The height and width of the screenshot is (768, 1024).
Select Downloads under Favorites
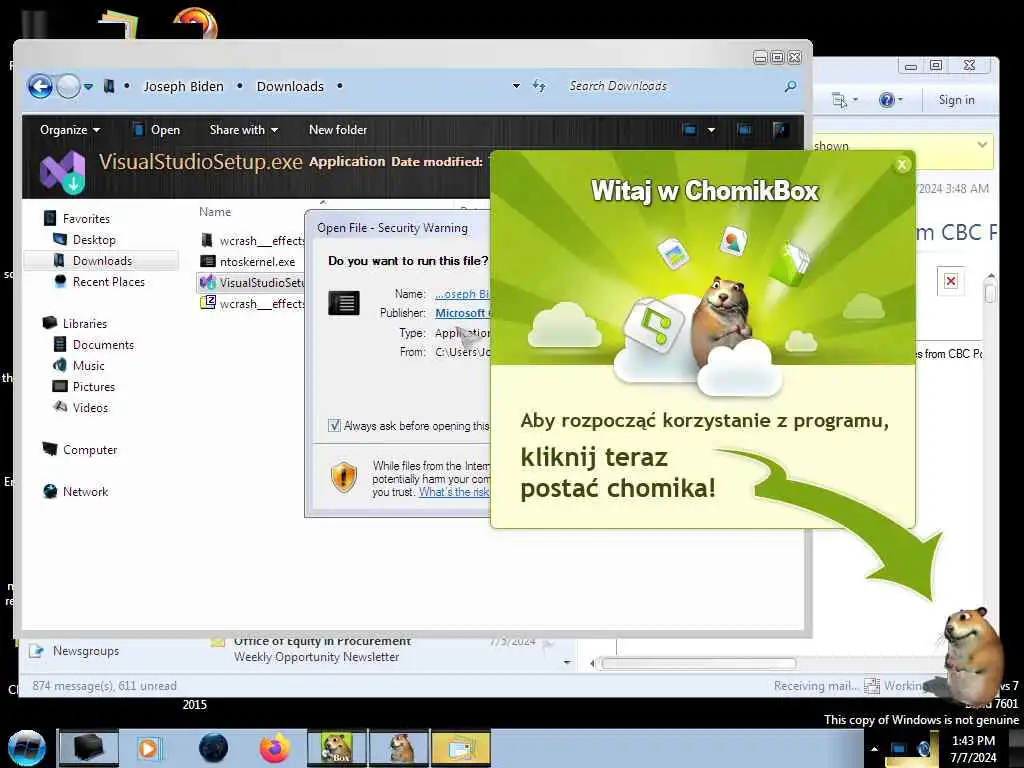pyautogui.click(x=101, y=261)
